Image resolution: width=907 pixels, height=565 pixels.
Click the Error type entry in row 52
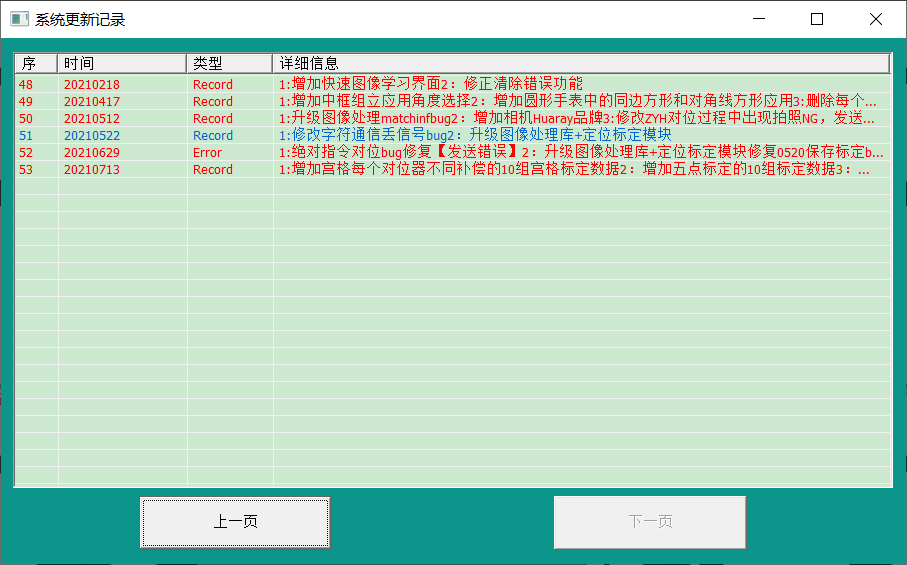pos(208,153)
